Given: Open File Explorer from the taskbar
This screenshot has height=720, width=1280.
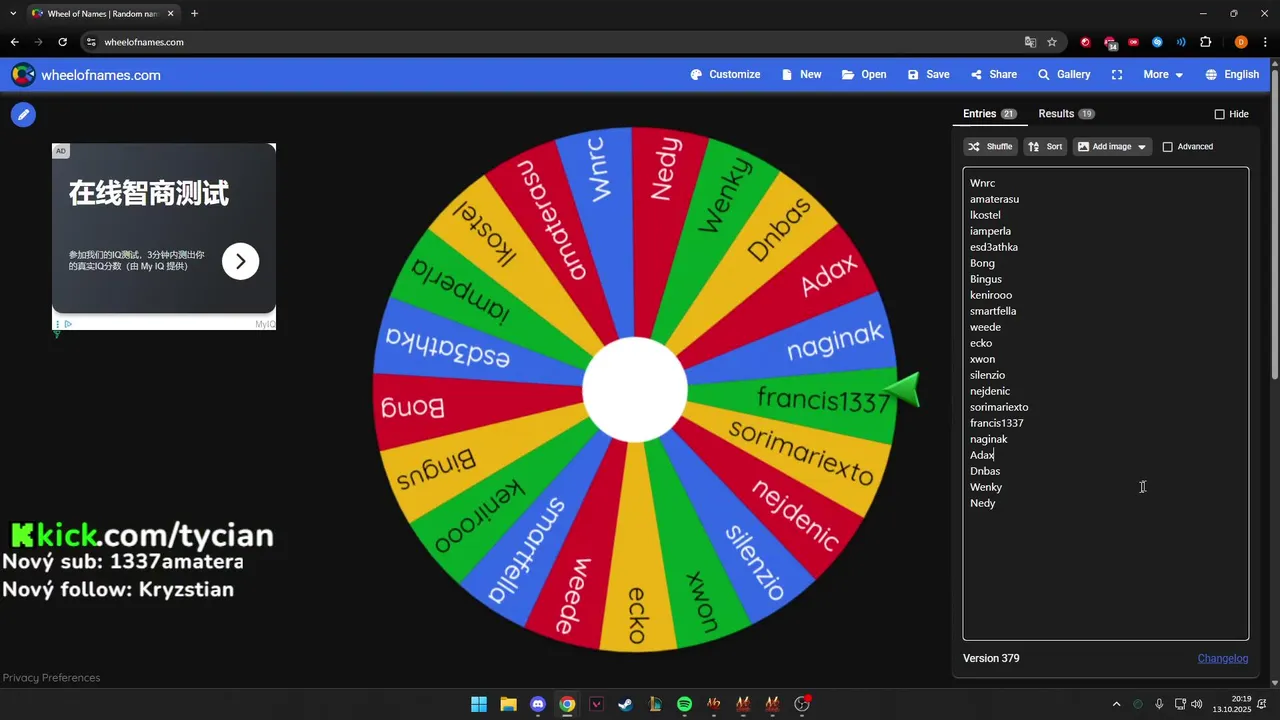Looking at the screenshot, I should coord(508,704).
